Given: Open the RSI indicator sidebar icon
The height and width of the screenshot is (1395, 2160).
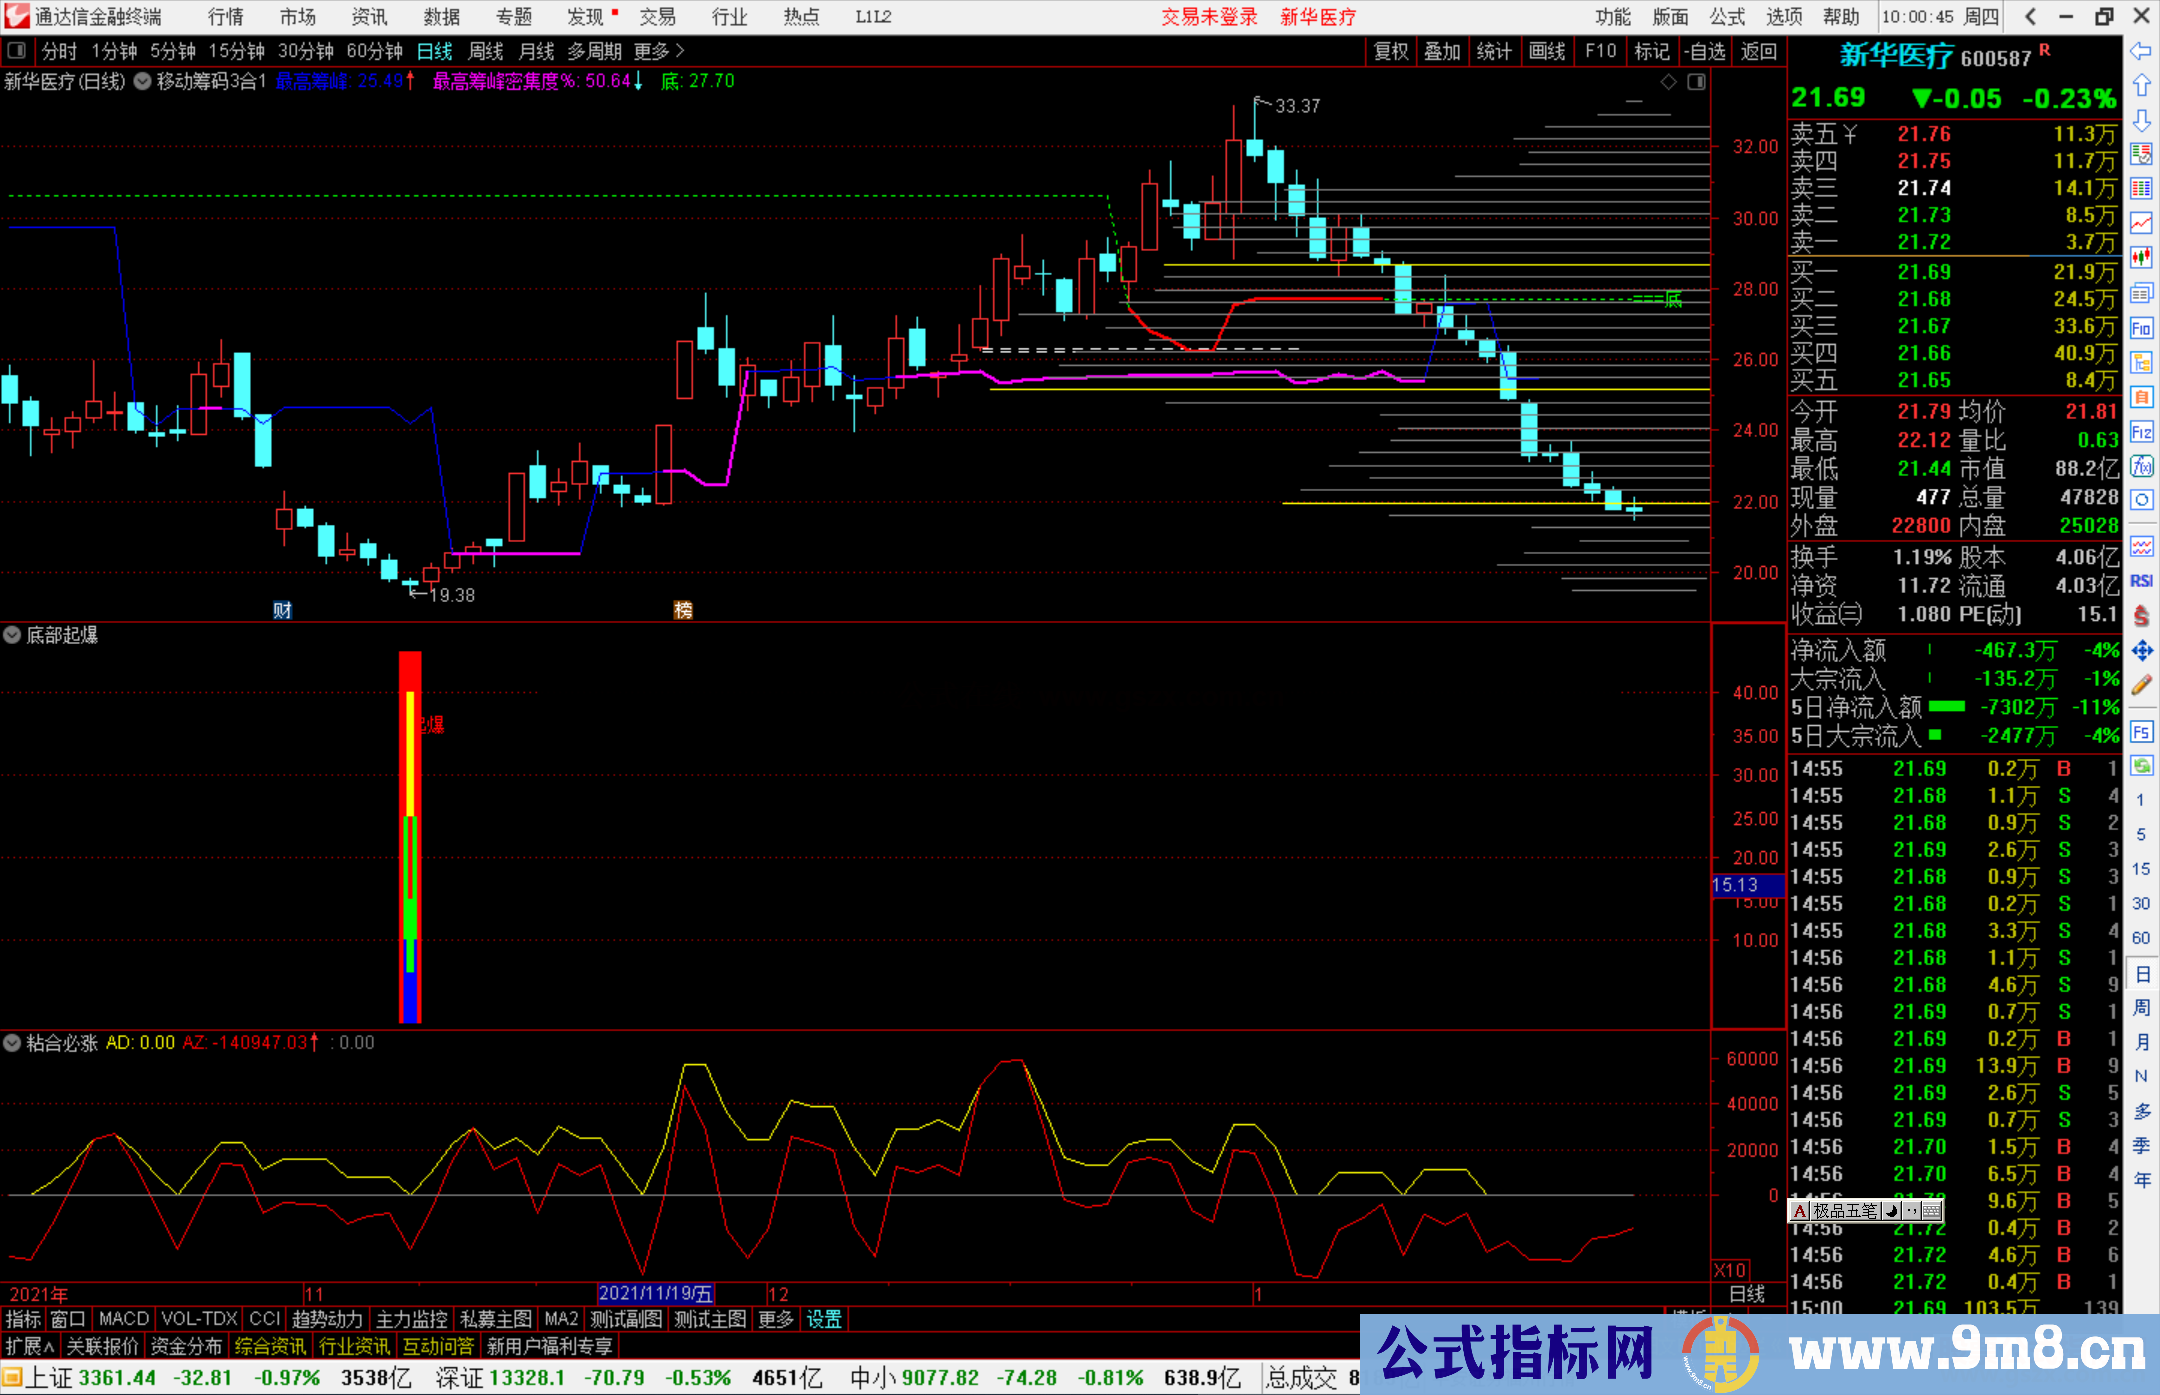Looking at the screenshot, I should (x=2141, y=581).
